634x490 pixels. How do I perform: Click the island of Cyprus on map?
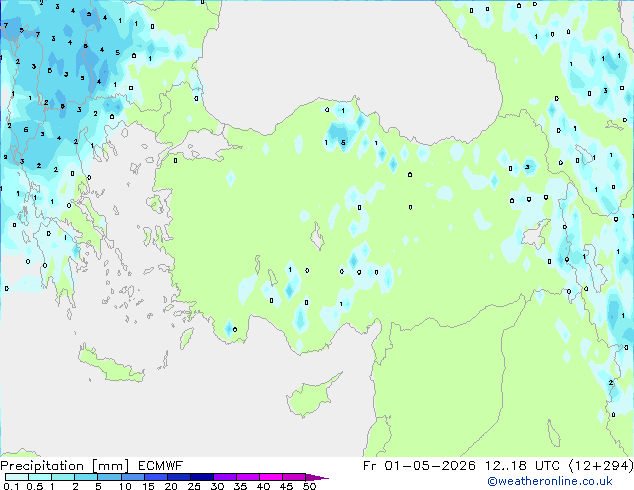point(309,398)
